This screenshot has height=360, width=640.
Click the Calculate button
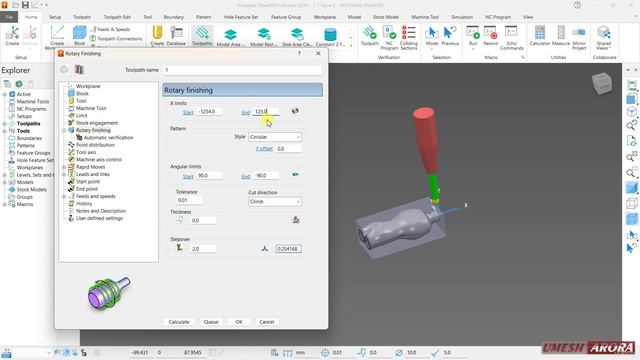[x=179, y=322]
